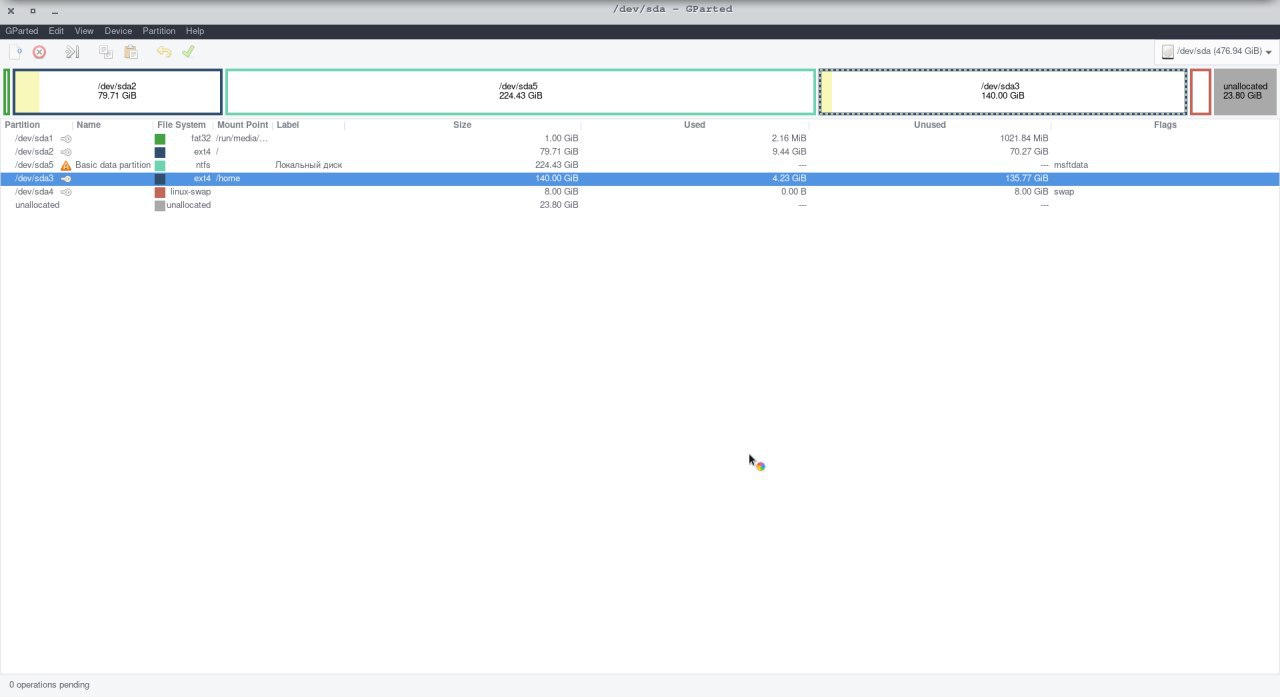Click the 224.43 GiB size cell
1280x697 pixels.
pos(556,165)
